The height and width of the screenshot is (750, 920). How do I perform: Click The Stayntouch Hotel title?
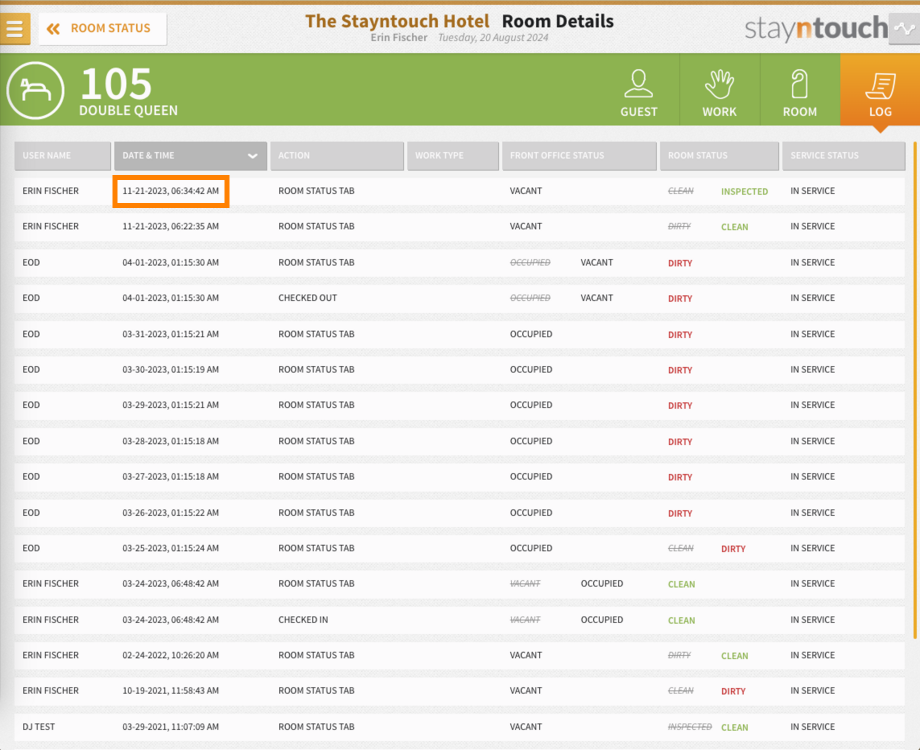(x=397, y=21)
